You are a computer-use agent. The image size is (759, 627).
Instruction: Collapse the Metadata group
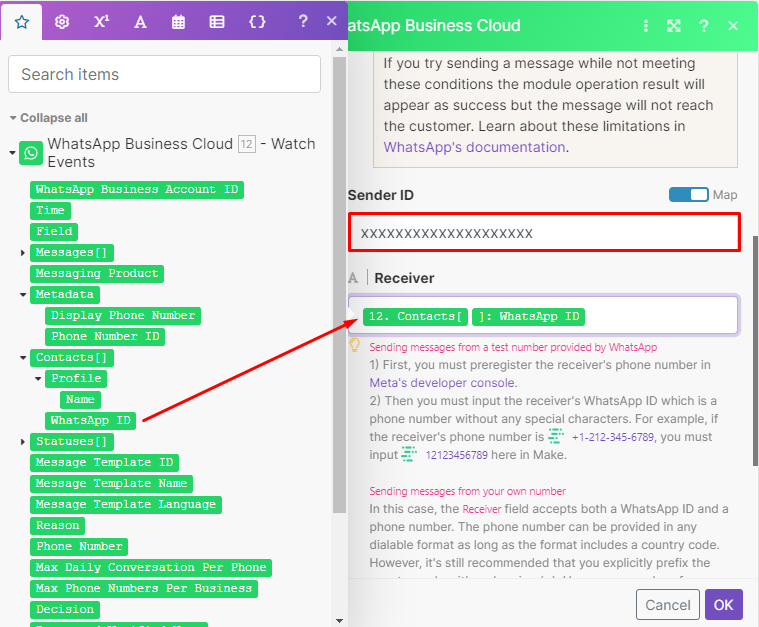pos(23,294)
